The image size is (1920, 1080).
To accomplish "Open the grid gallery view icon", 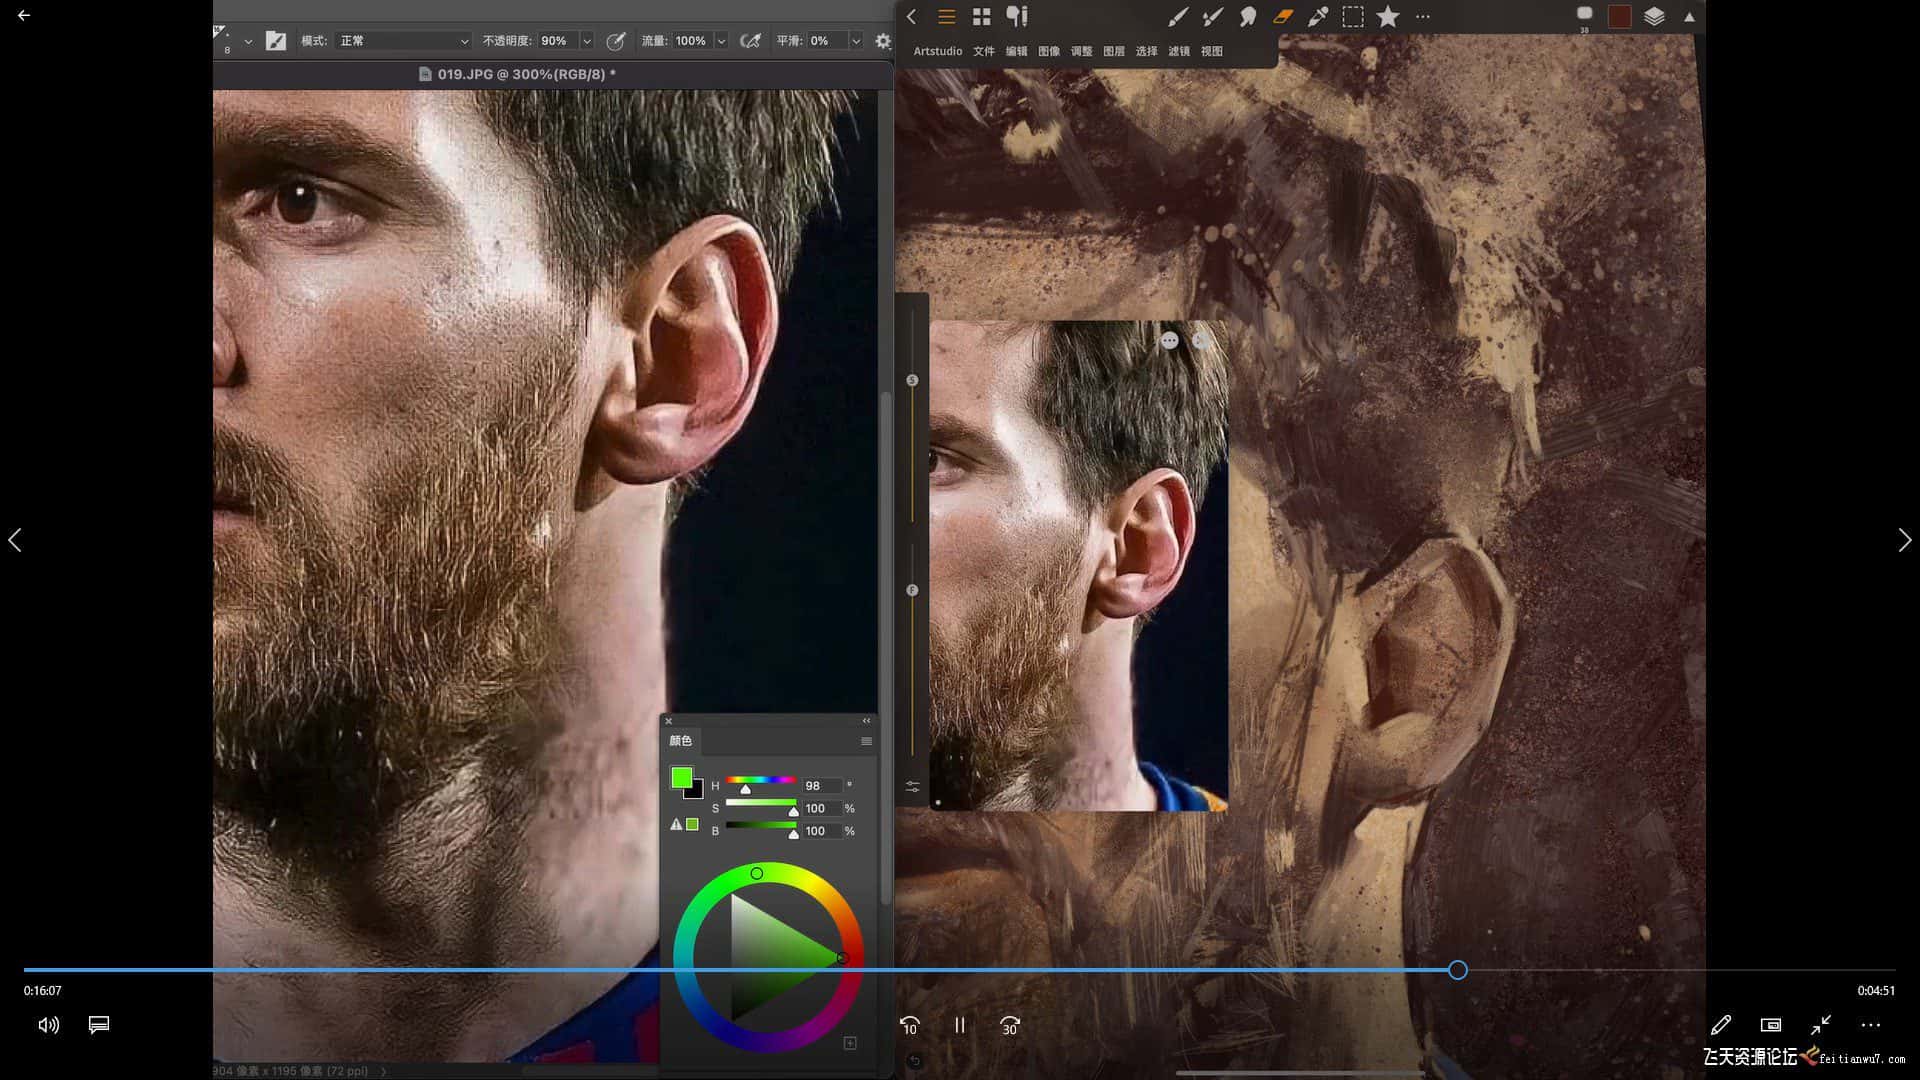I will click(x=981, y=17).
